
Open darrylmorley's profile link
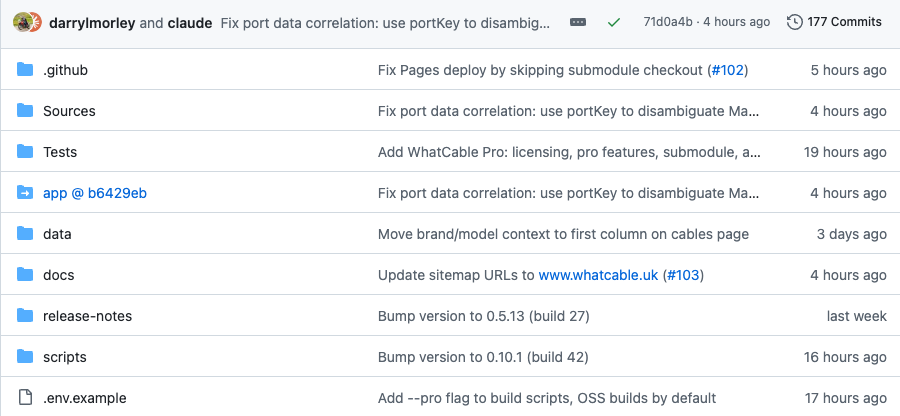point(92,23)
